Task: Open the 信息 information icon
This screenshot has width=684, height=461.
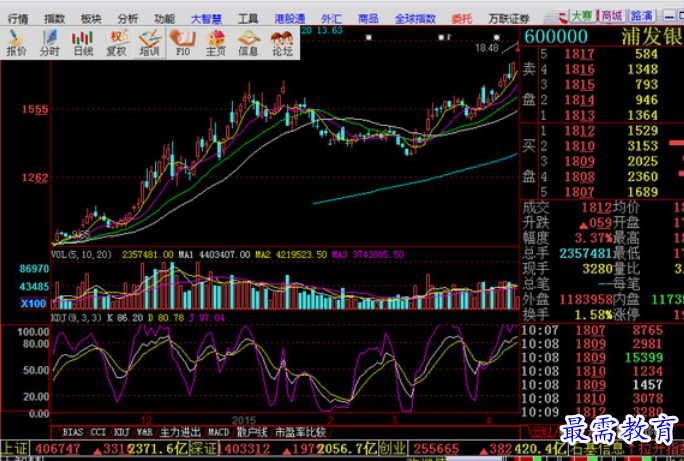Action: (x=249, y=43)
